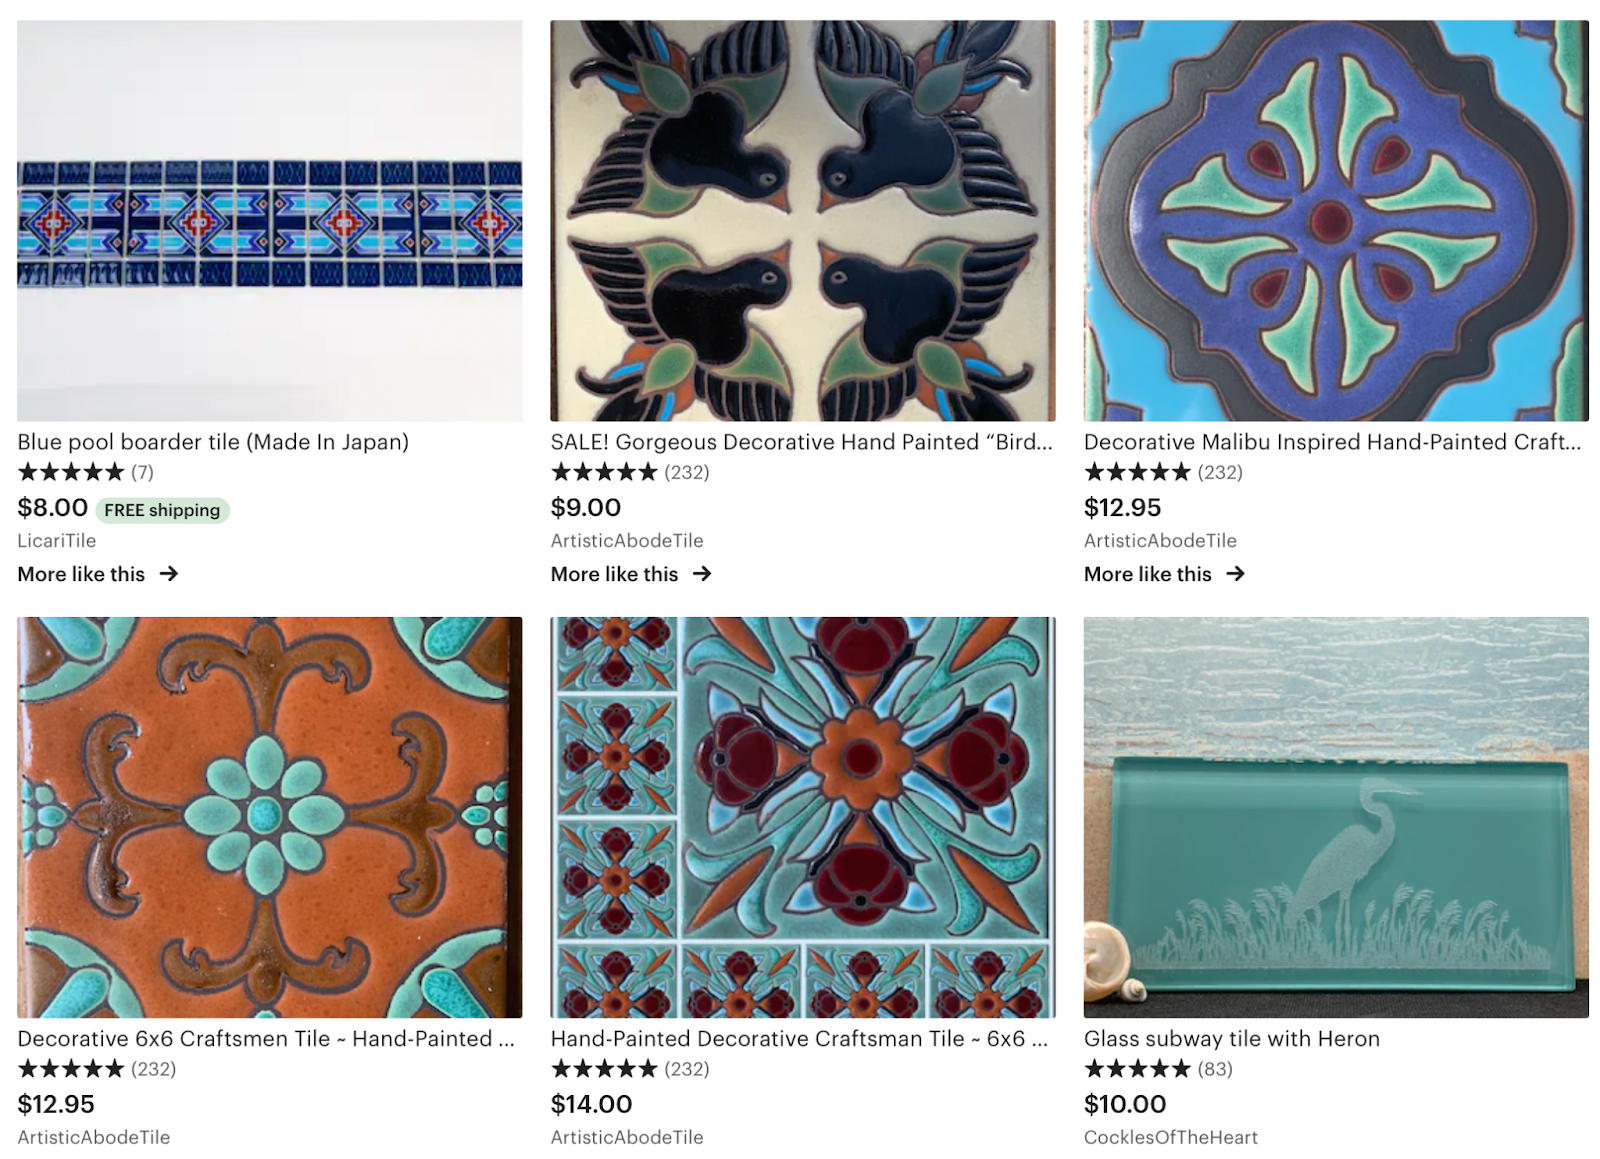View the blue Malibu Inspired tile image
The width and height of the screenshot is (1600, 1159).
click(1336, 221)
